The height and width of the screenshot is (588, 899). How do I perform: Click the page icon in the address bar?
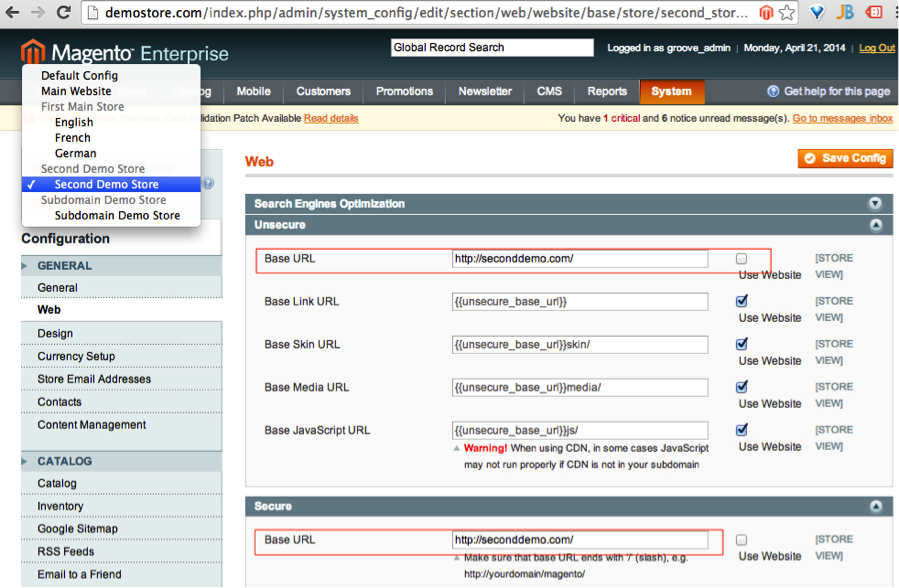93,13
